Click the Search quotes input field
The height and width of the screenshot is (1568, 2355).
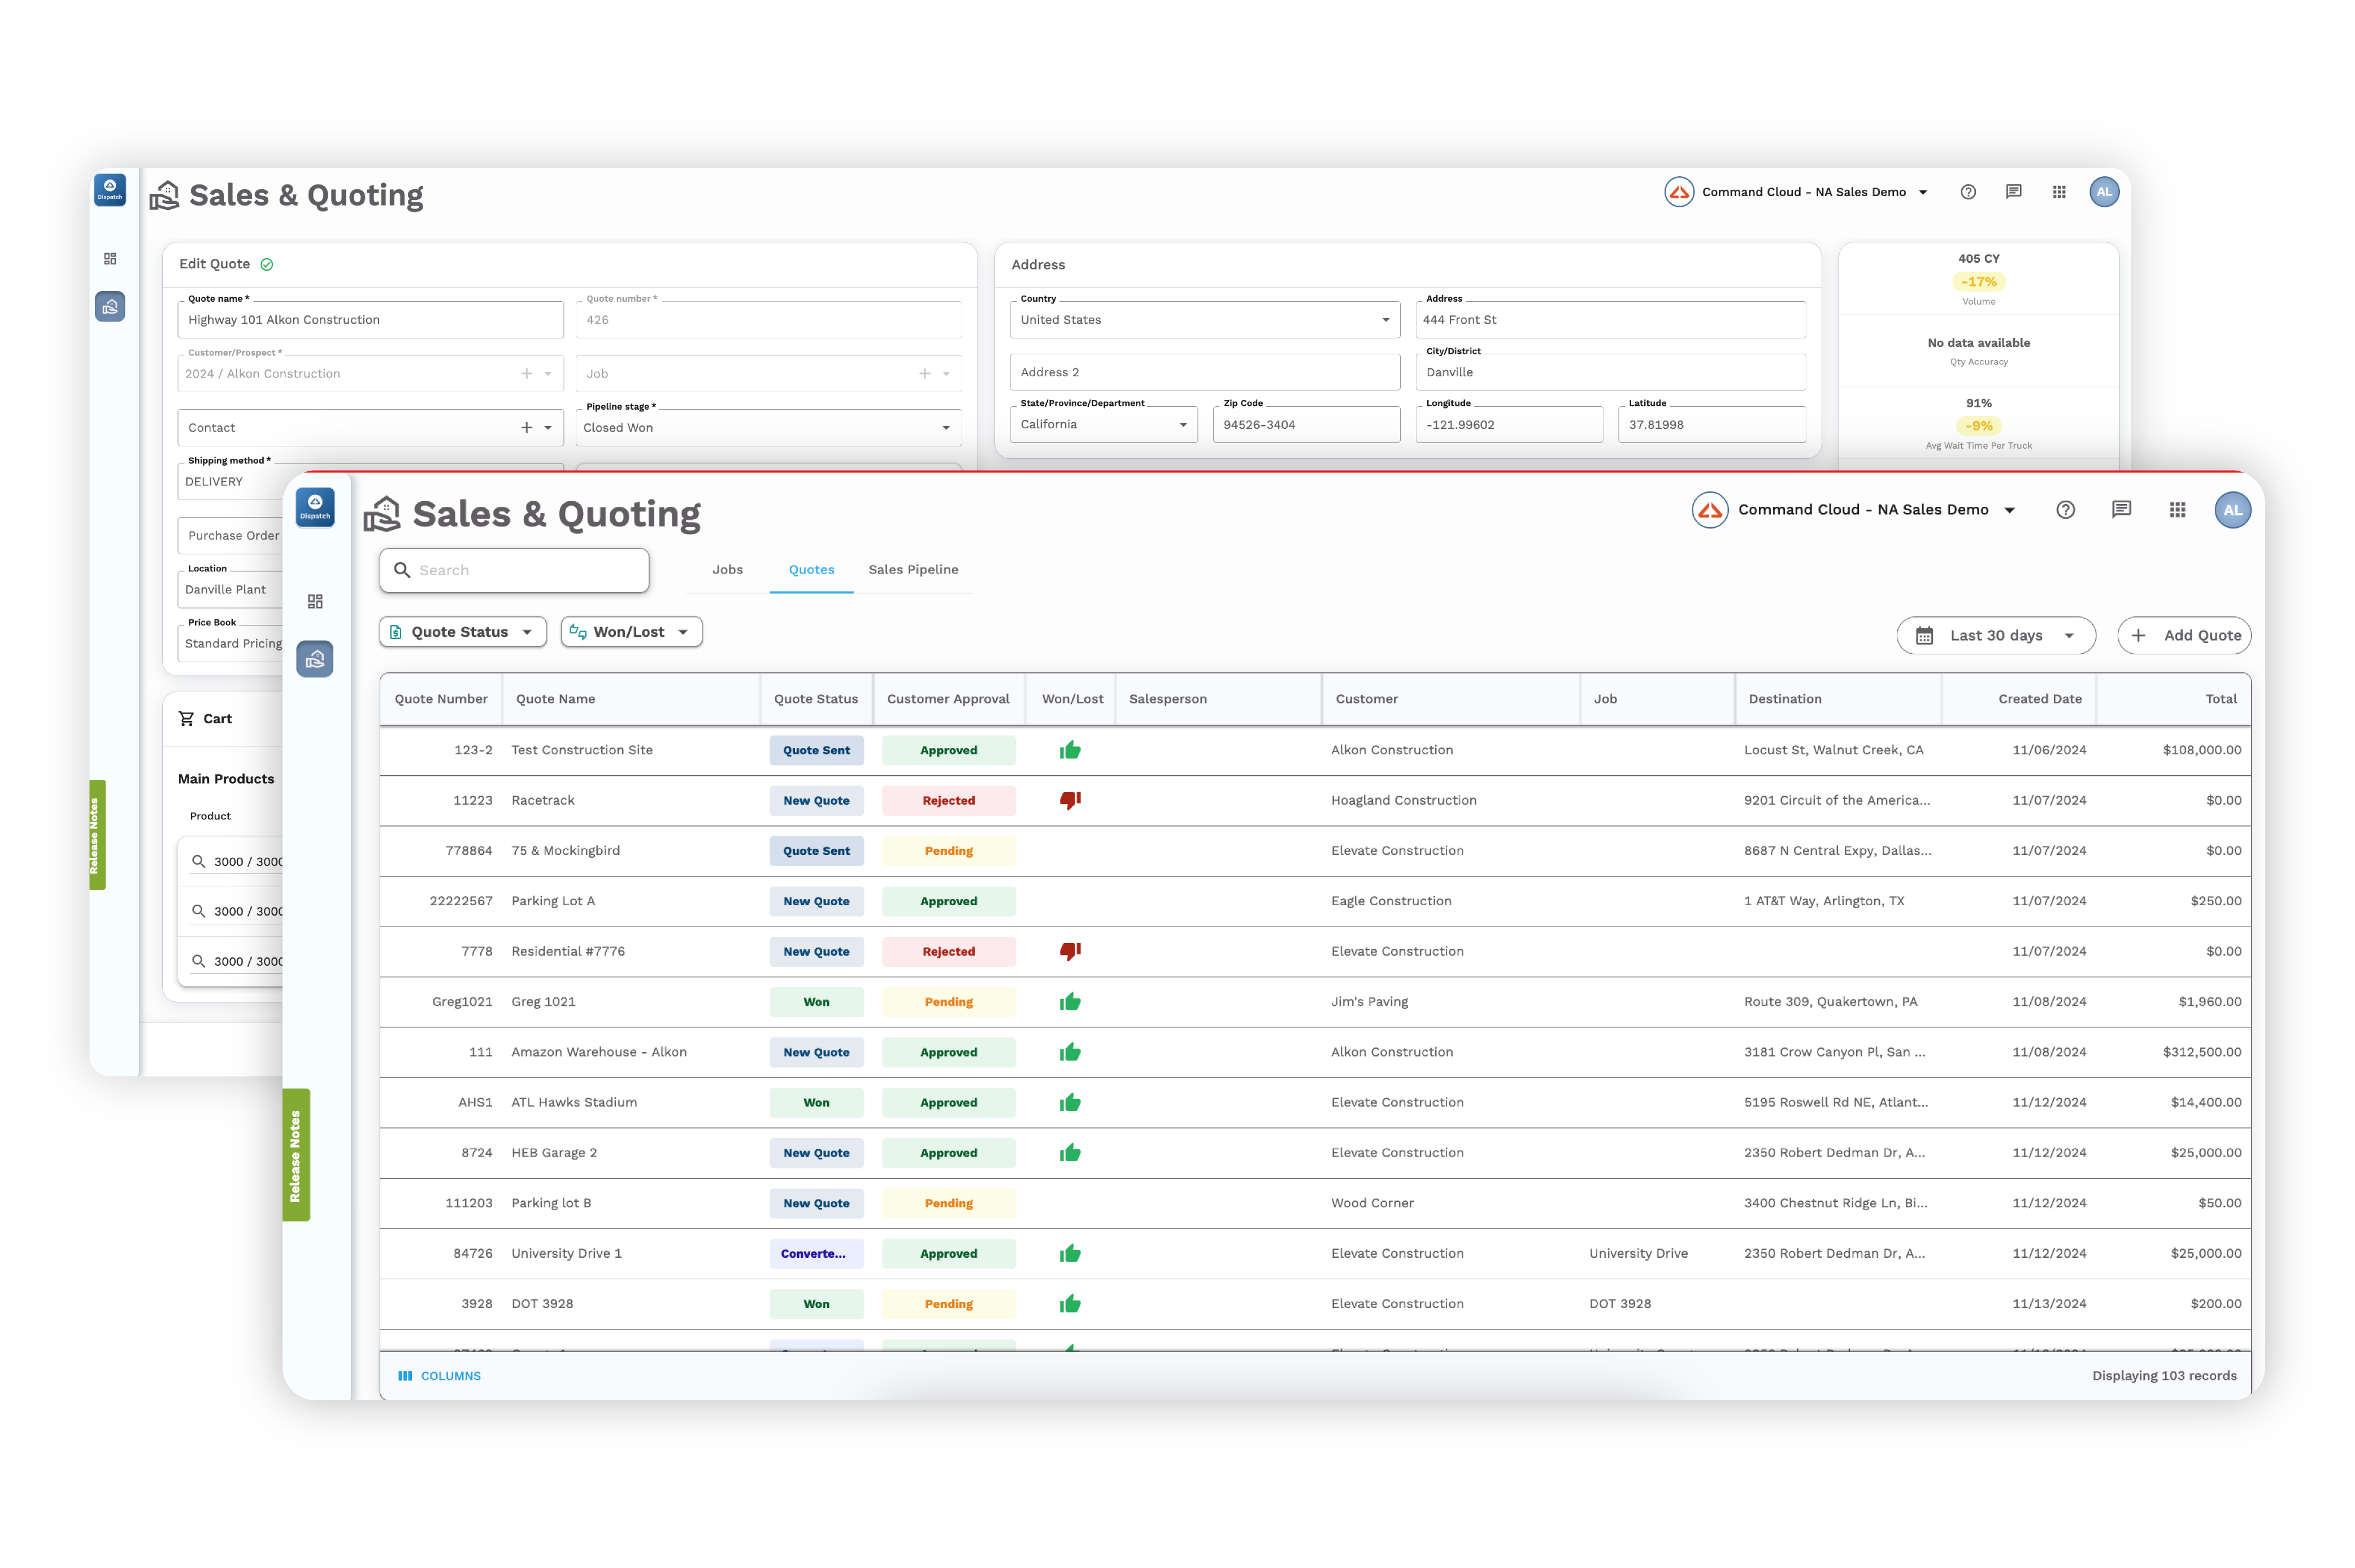click(x=515, y=570)
